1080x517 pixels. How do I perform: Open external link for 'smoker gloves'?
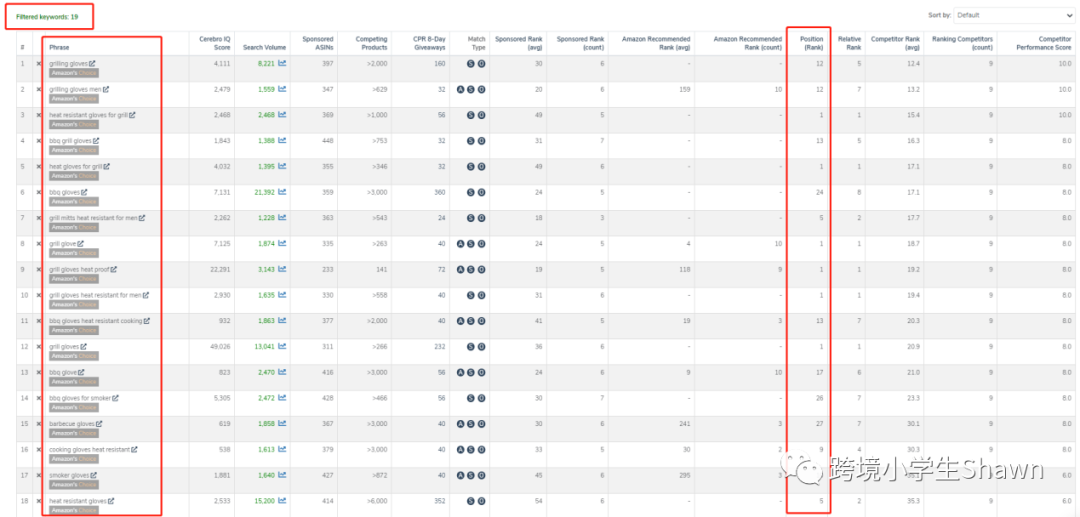(x=93, y=474)
